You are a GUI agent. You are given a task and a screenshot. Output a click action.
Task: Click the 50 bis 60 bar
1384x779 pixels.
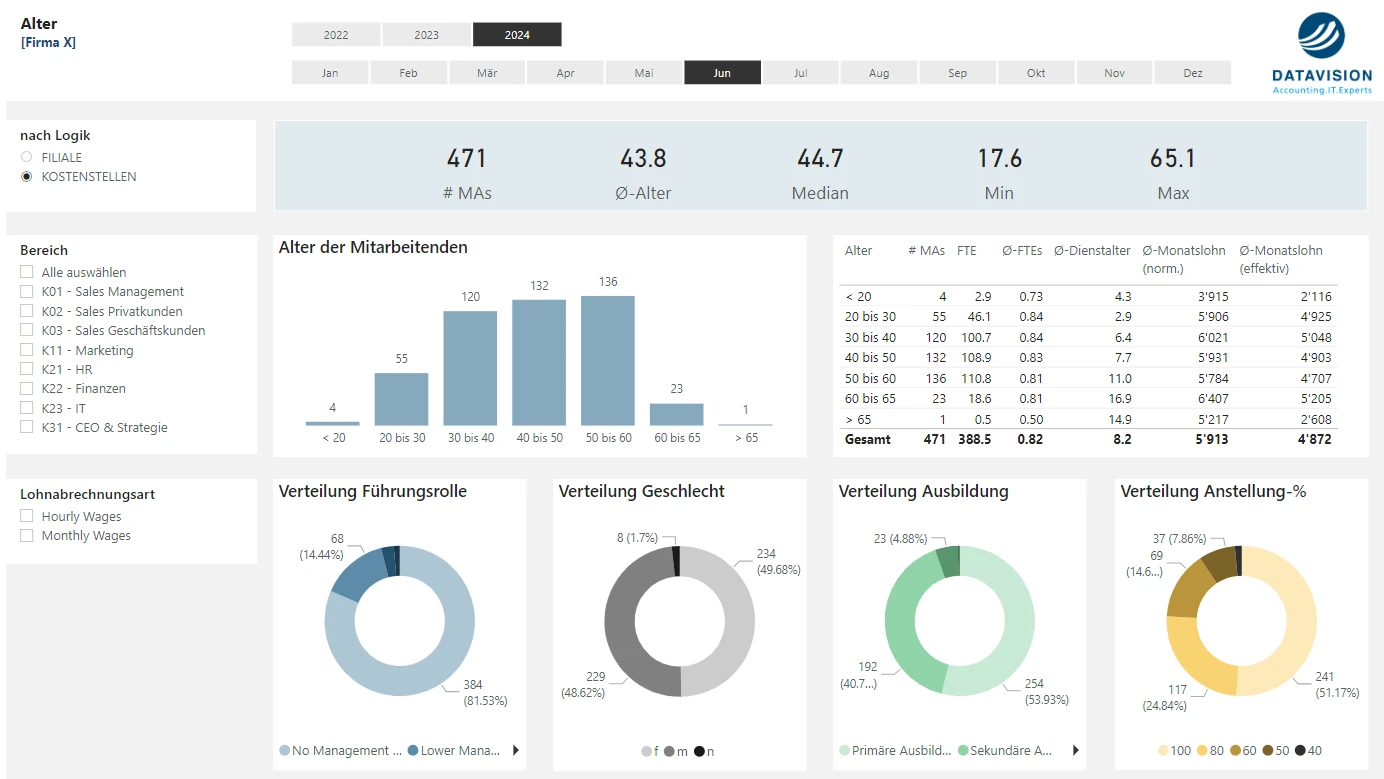click(608, 361)
